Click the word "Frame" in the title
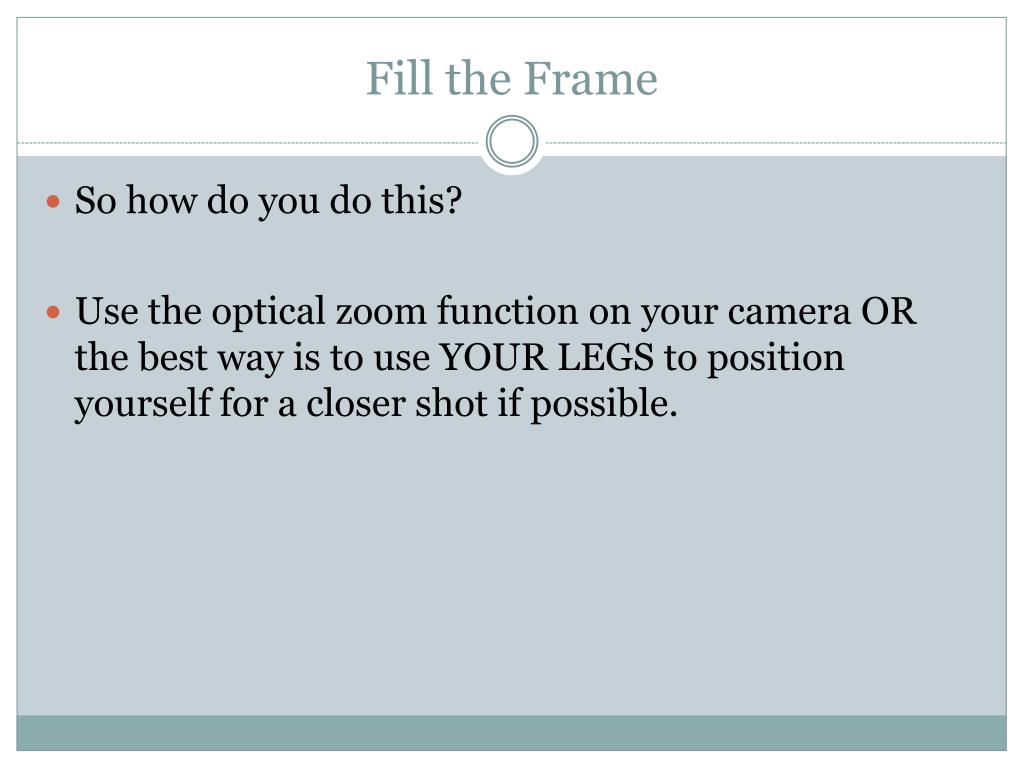Image resolution: width=1024 pixels, height=768 pixels. pyautogui.click(x=590, y=79)
